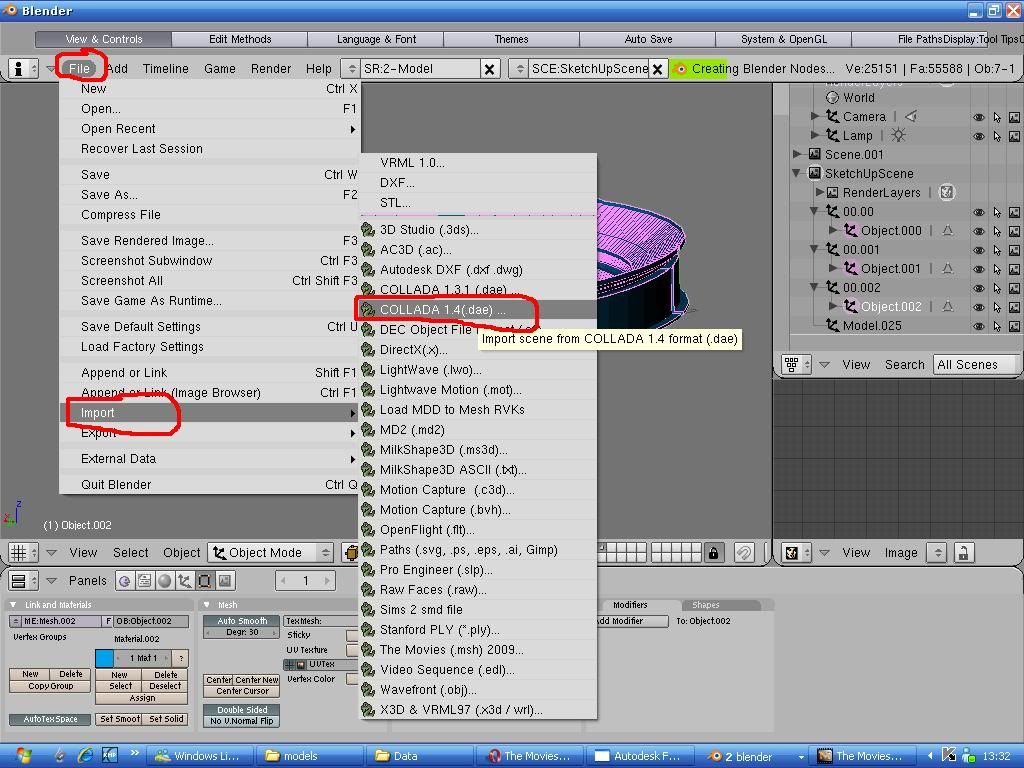Click the Camera data icon in outliner
The image size is (1024, 768).
point(911,116)
